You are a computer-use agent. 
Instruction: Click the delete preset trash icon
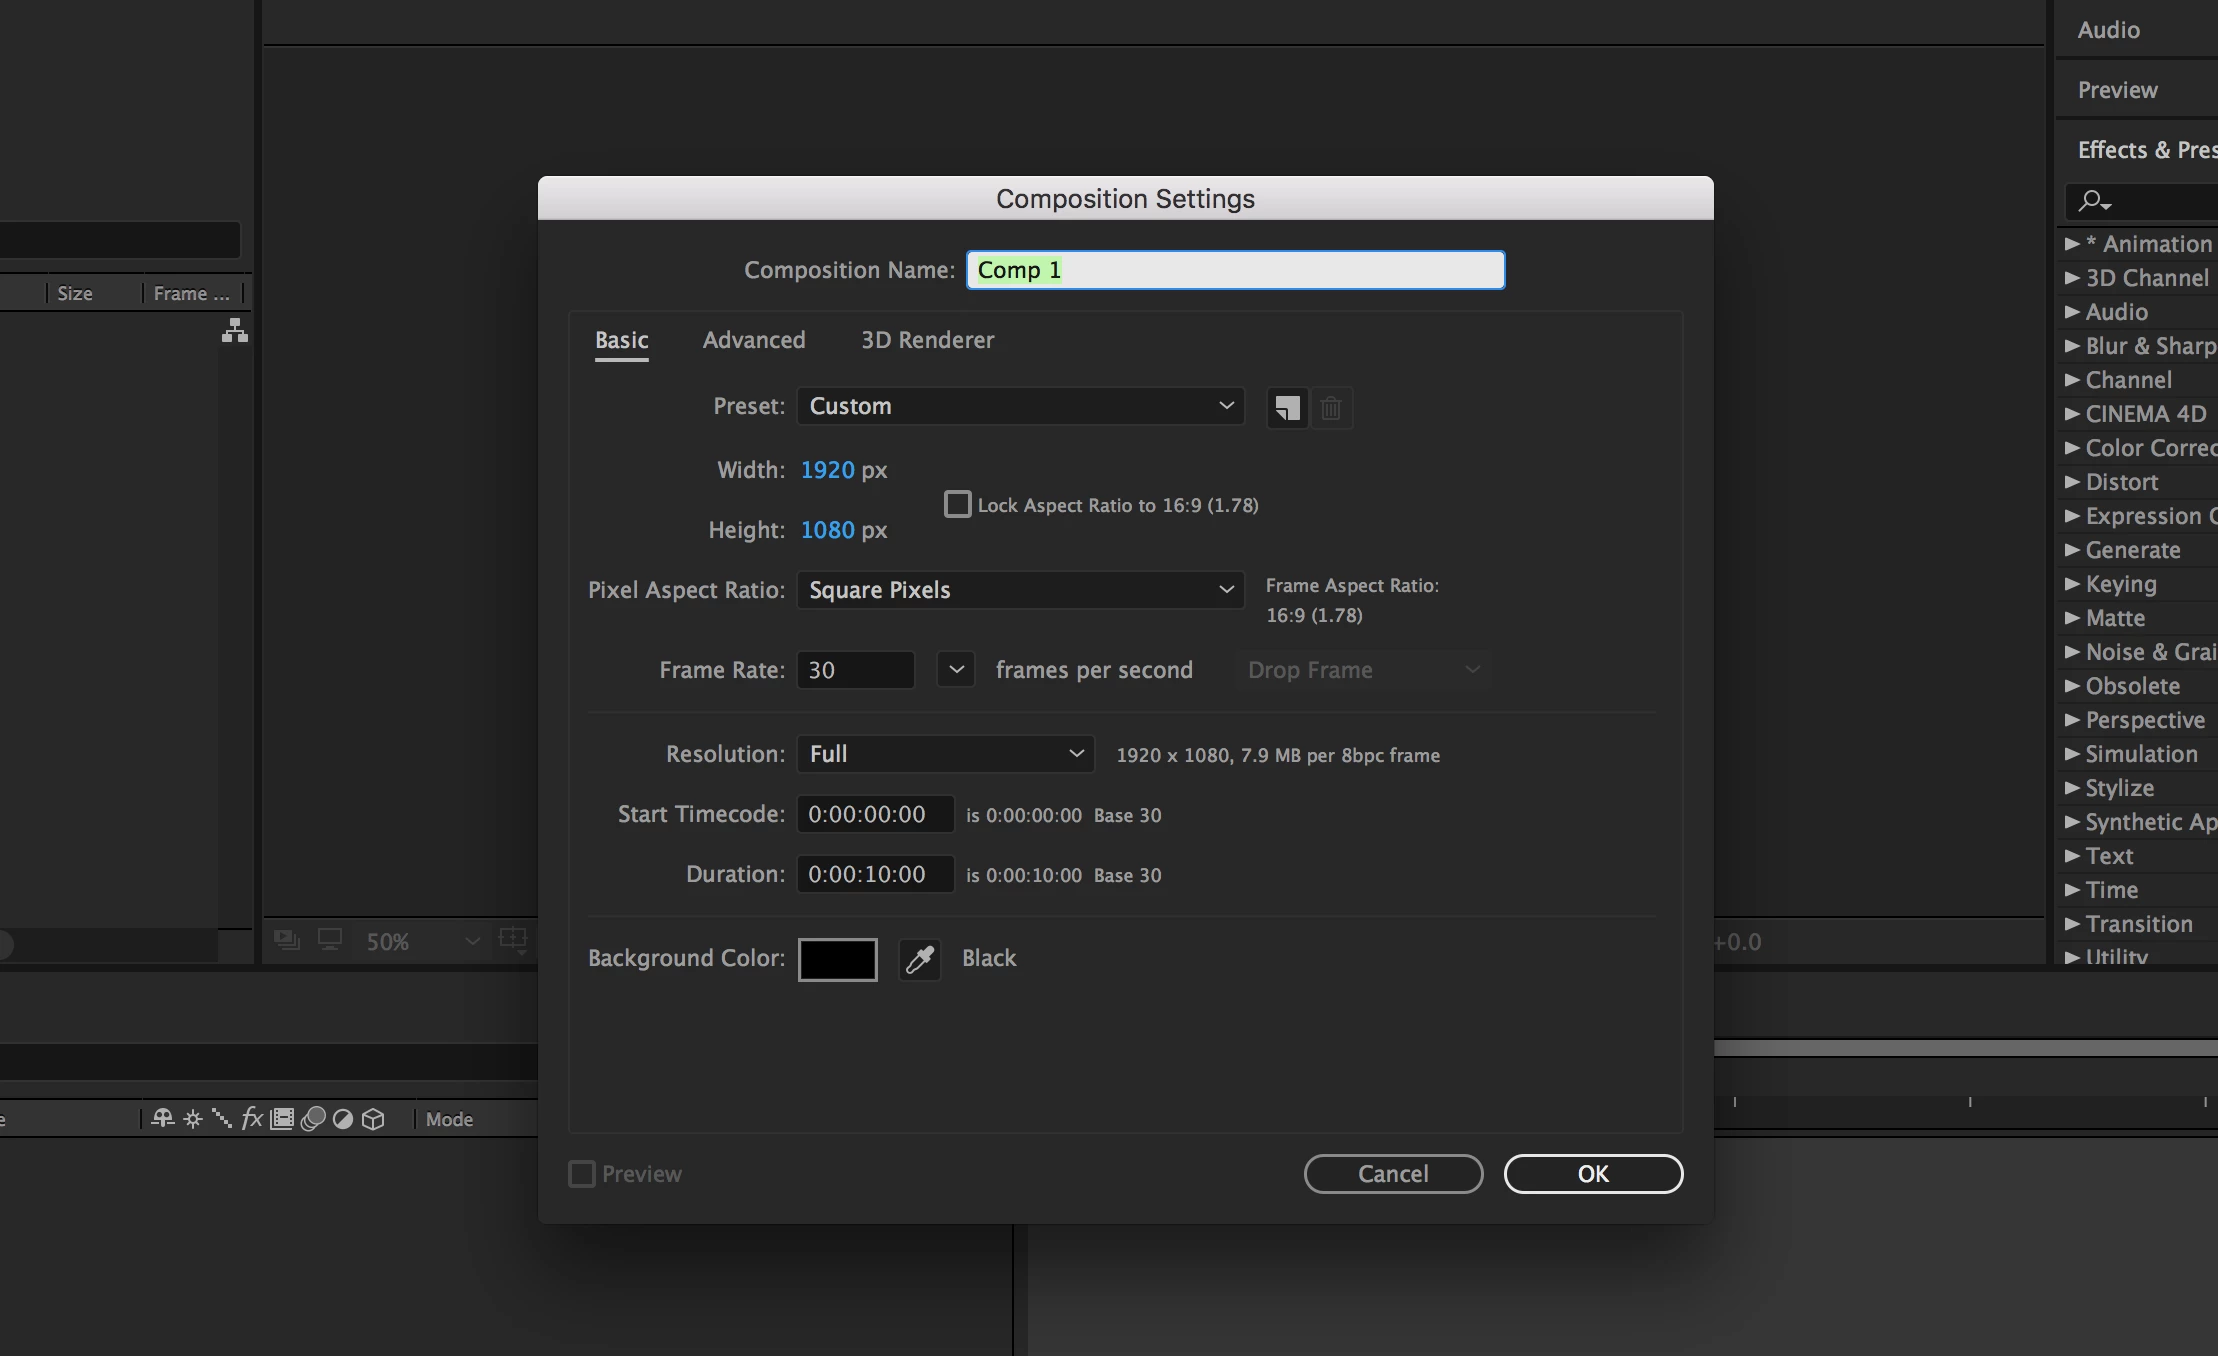(x=1331, y=408)
